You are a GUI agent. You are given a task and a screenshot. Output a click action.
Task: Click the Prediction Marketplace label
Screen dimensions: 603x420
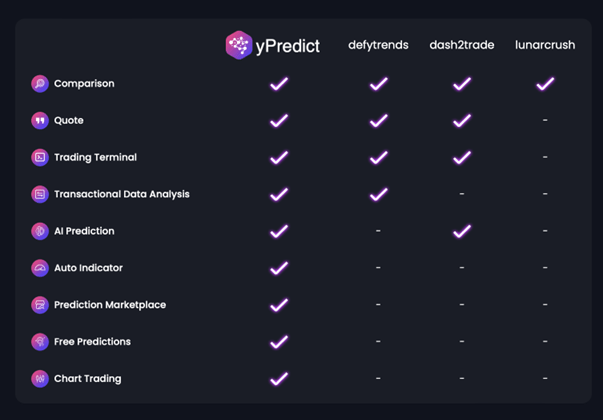point(110,305)
